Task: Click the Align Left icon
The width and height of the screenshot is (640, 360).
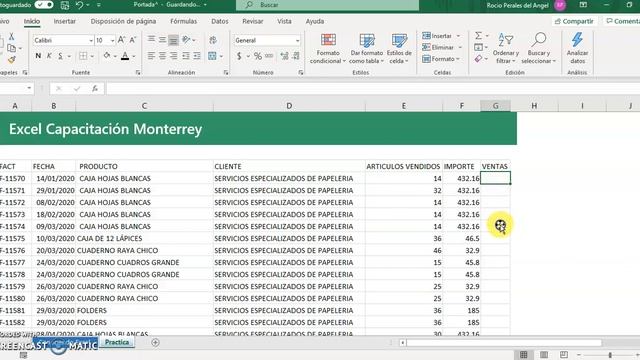Action: coord(151,56)
